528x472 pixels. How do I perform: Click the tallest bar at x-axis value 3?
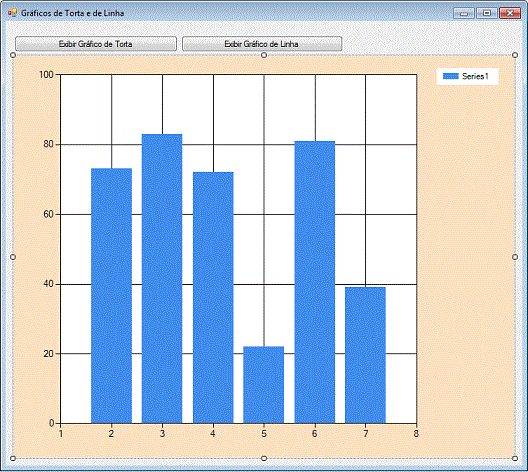pos(162,278)
